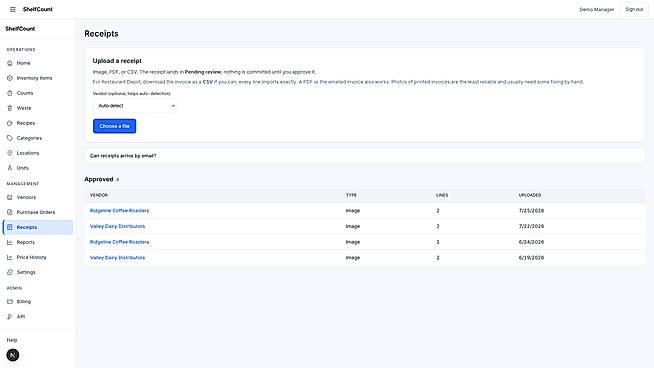
Task: Click ShelfCount logo in top bar
Action: [38, 9]
